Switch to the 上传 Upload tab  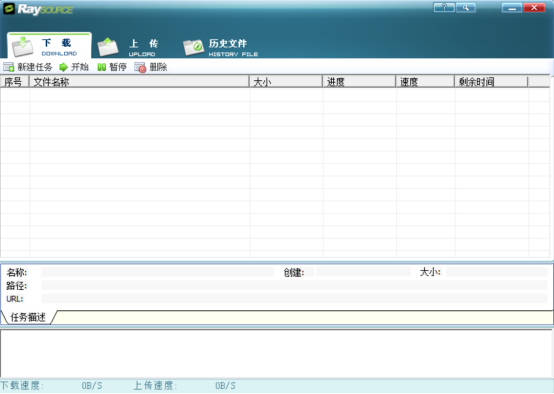tap(129, 47)
